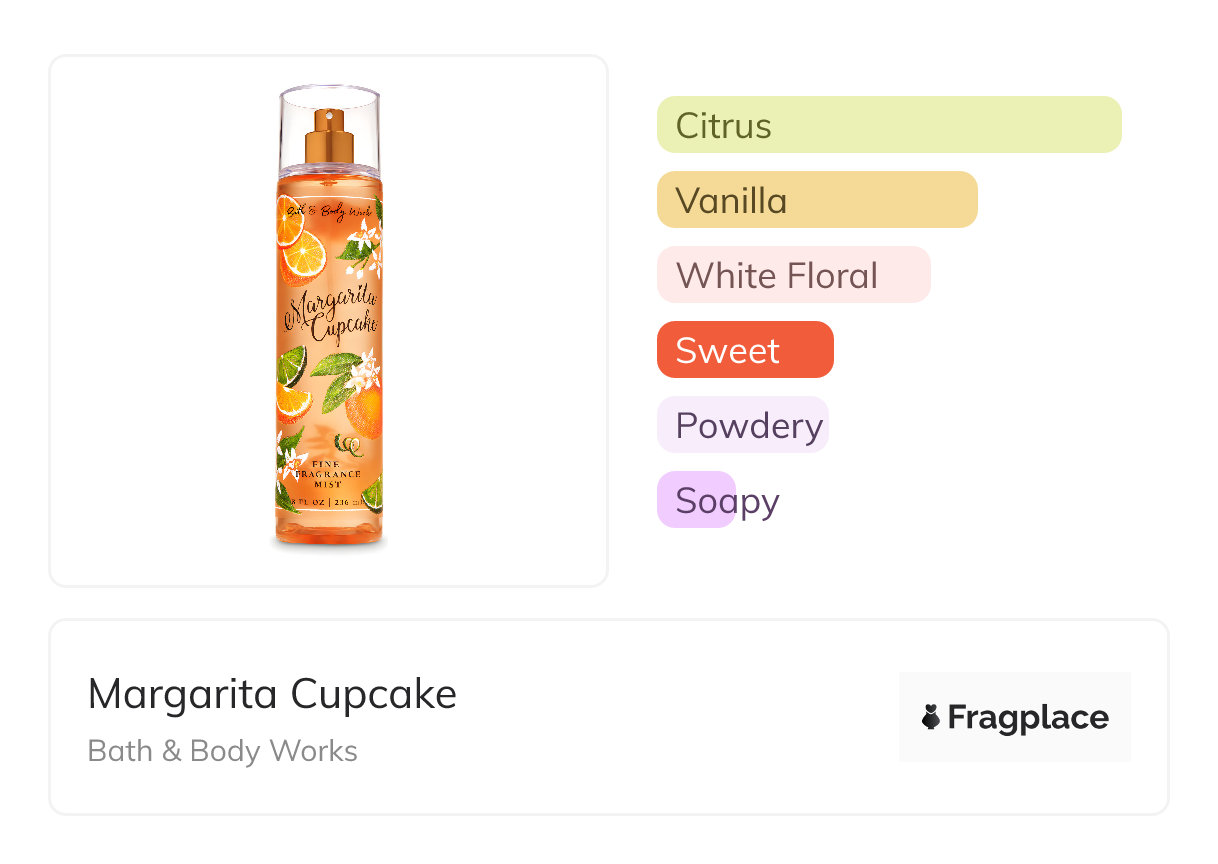Image resolution: width=1218 pixels, height=864 pixels.
Task: Click the Bath & Body Works script on the bottle
Action: coord(329,210)
